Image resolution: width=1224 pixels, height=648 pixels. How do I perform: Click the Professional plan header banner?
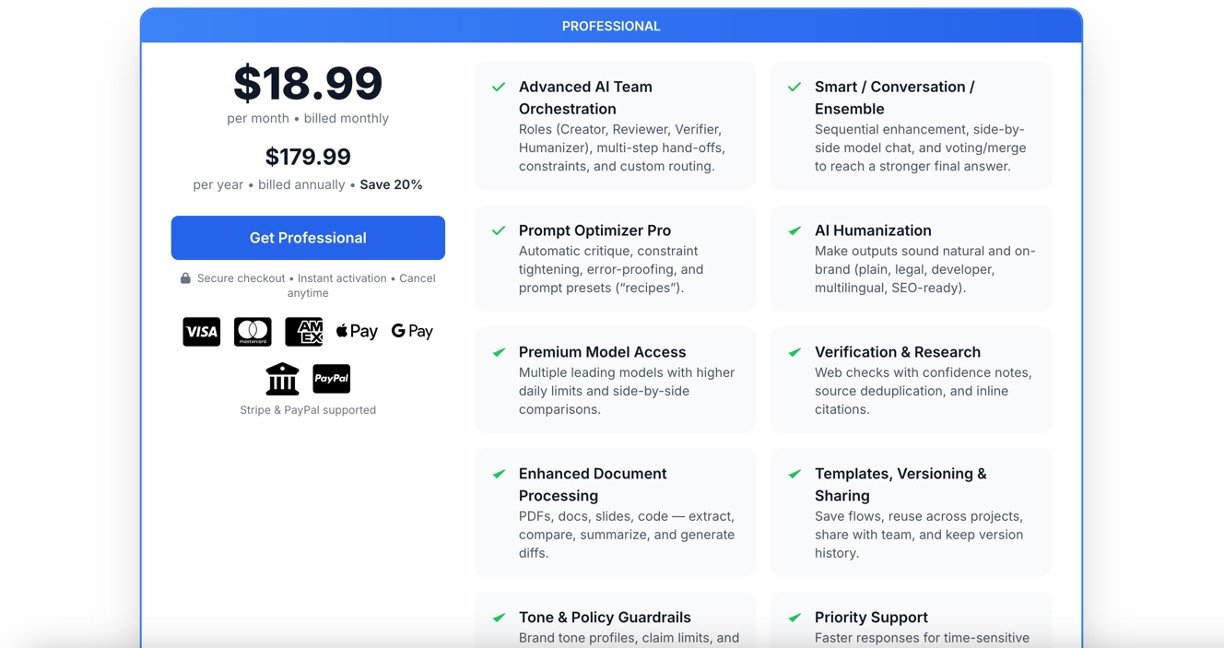pos(611,26)
